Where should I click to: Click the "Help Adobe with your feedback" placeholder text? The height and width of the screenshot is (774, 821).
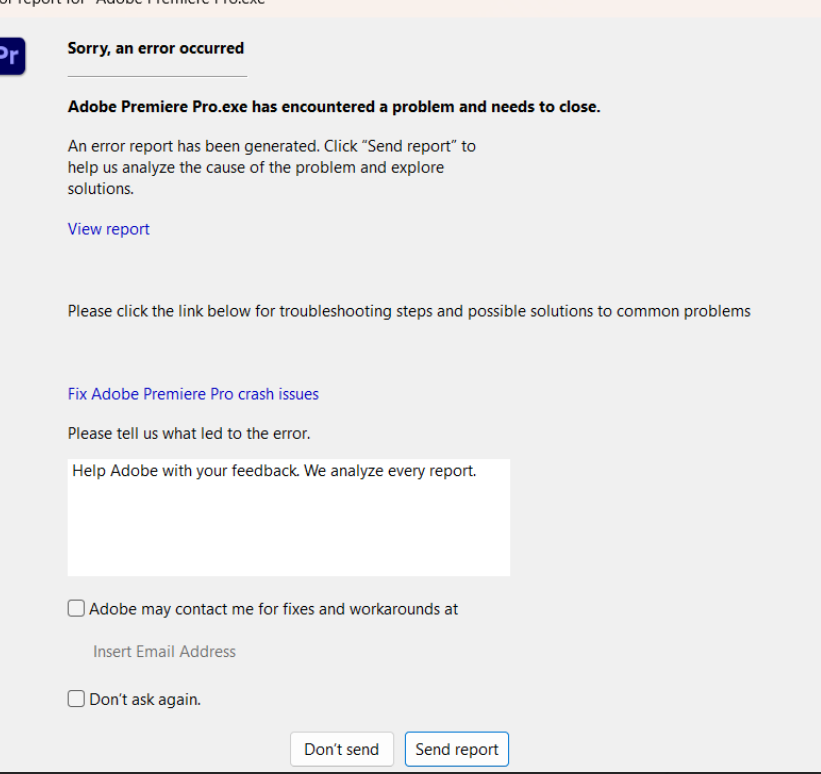(273, 471)
